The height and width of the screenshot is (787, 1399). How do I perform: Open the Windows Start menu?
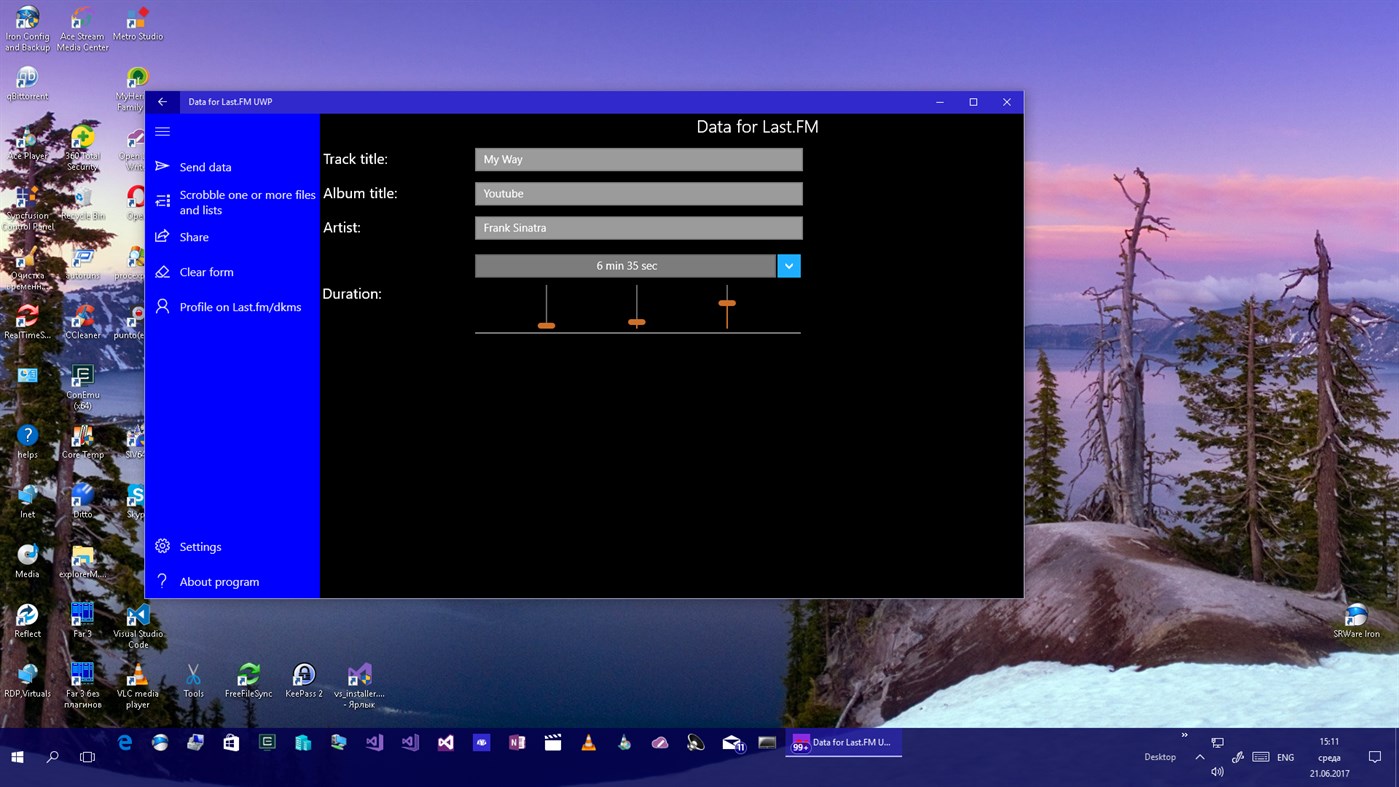pos(17,757)
